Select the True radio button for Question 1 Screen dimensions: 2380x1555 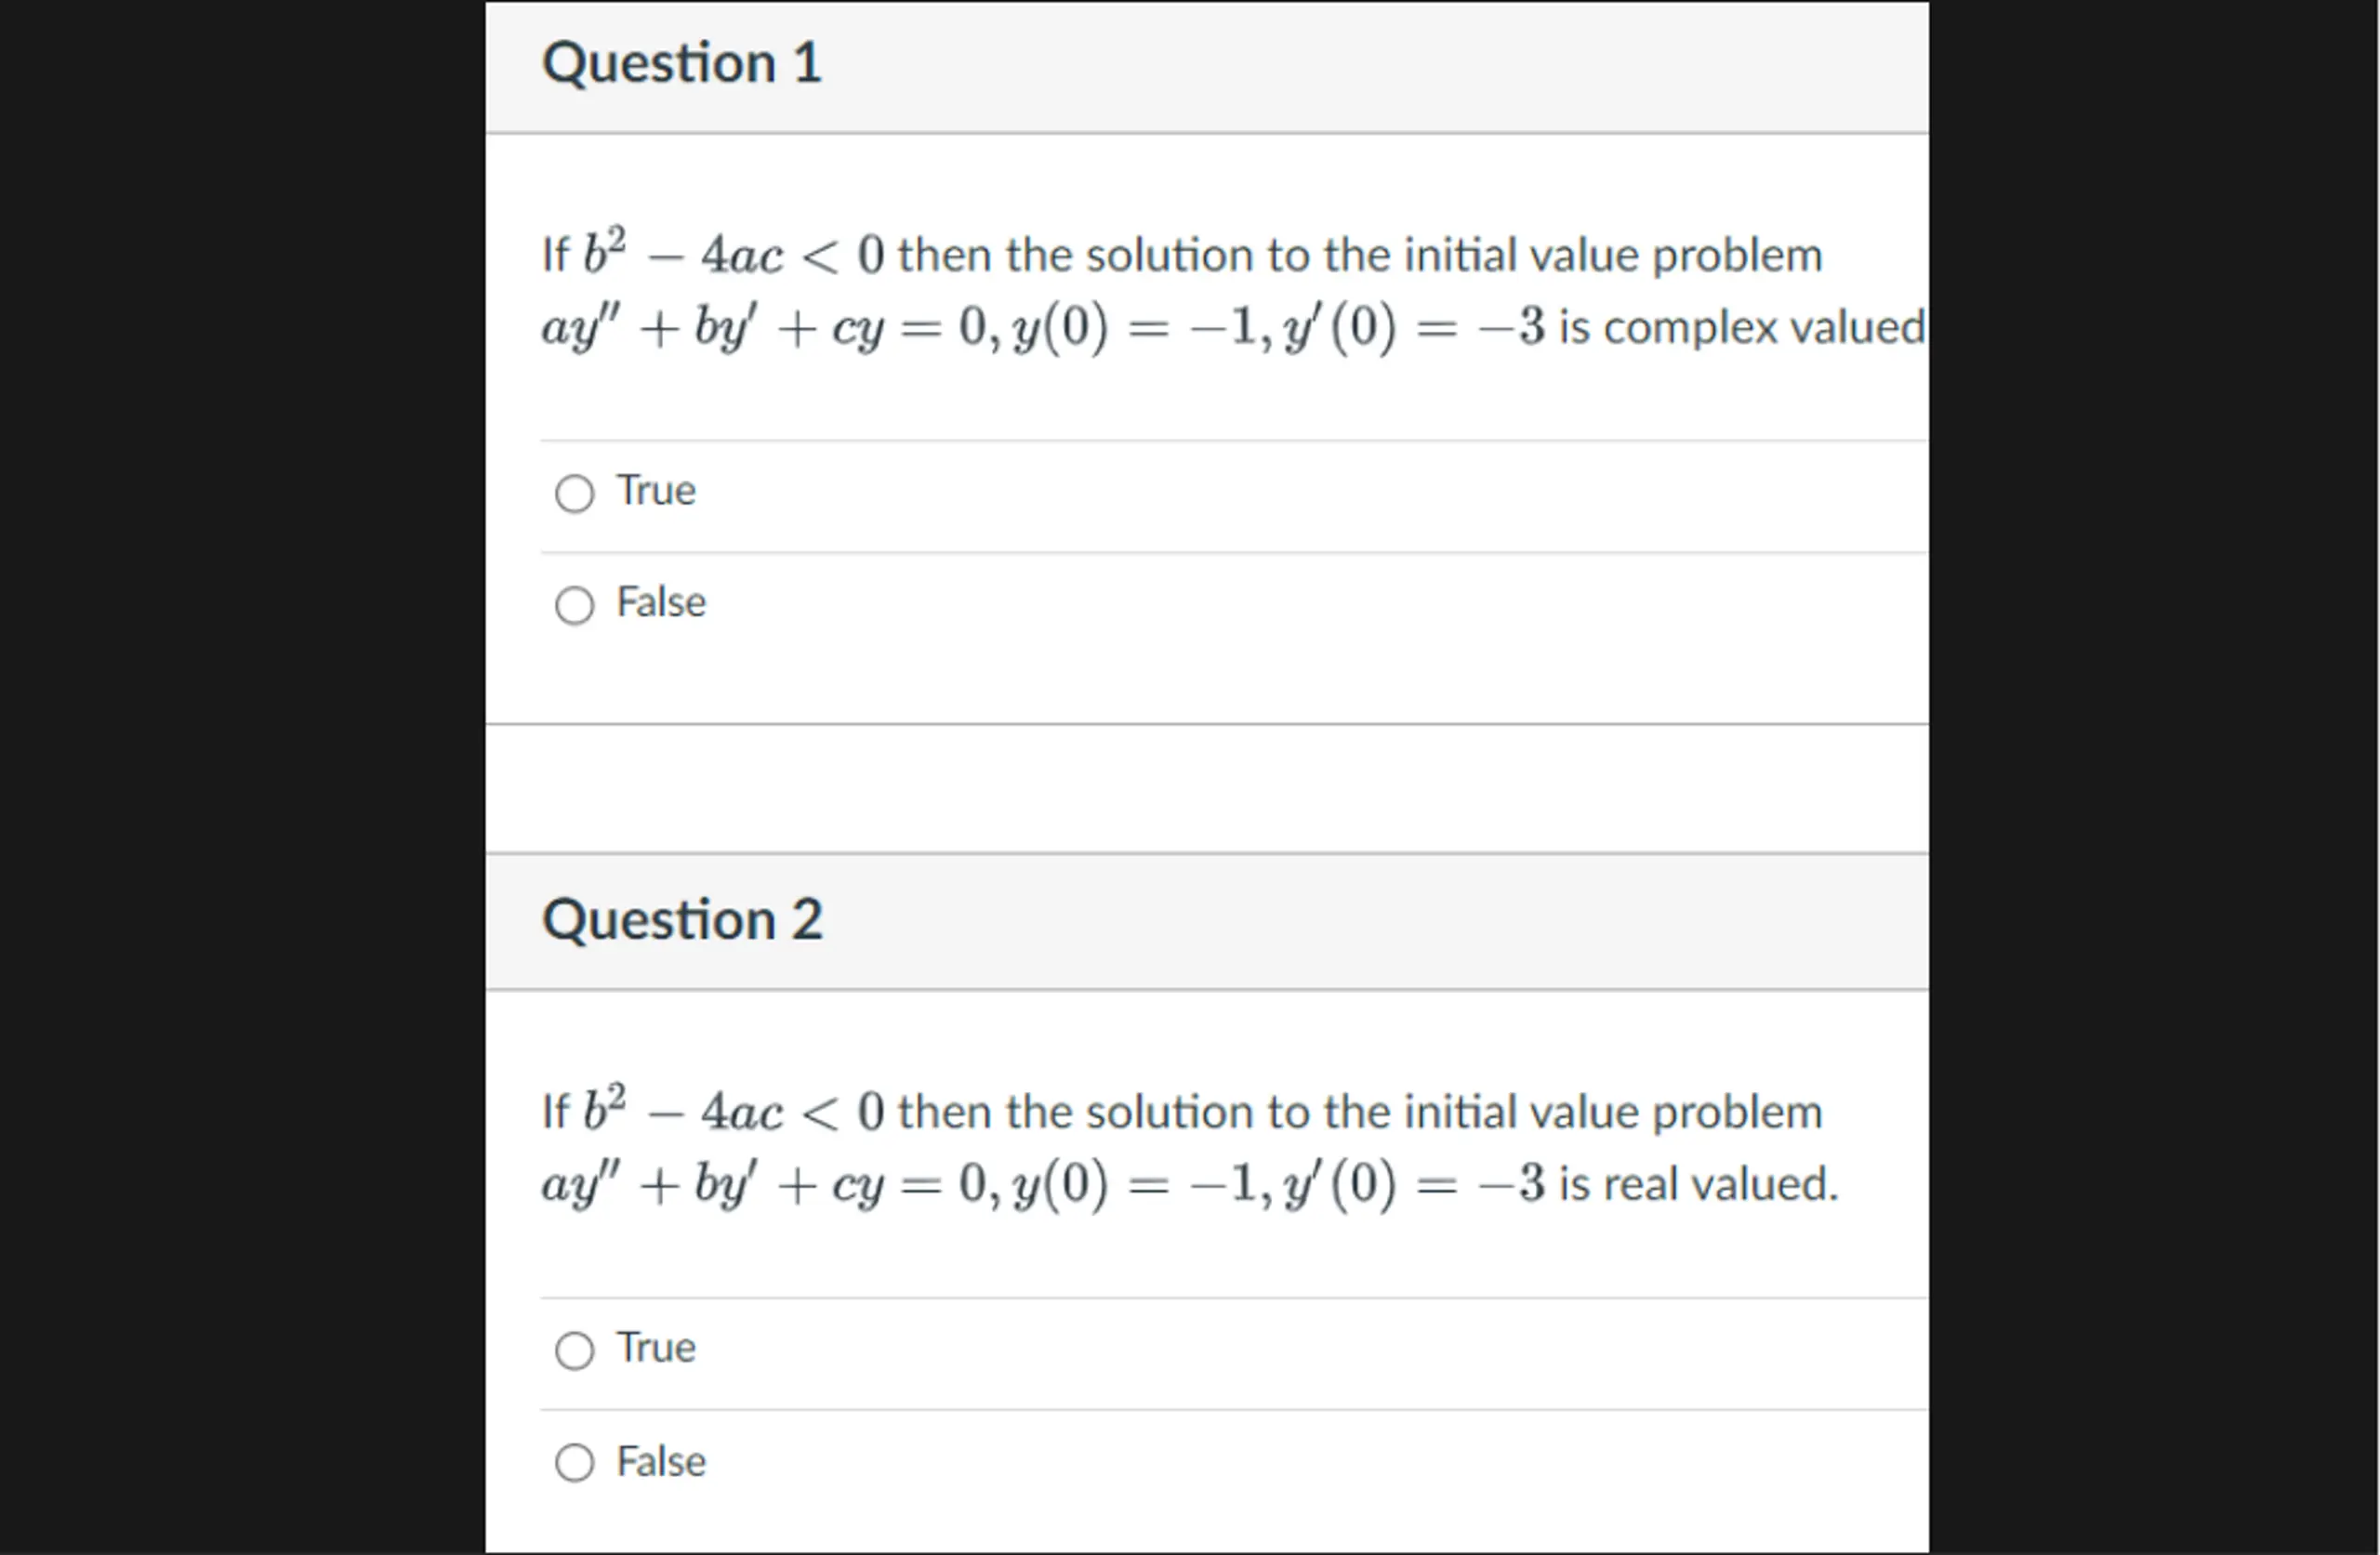click(574, 493)
